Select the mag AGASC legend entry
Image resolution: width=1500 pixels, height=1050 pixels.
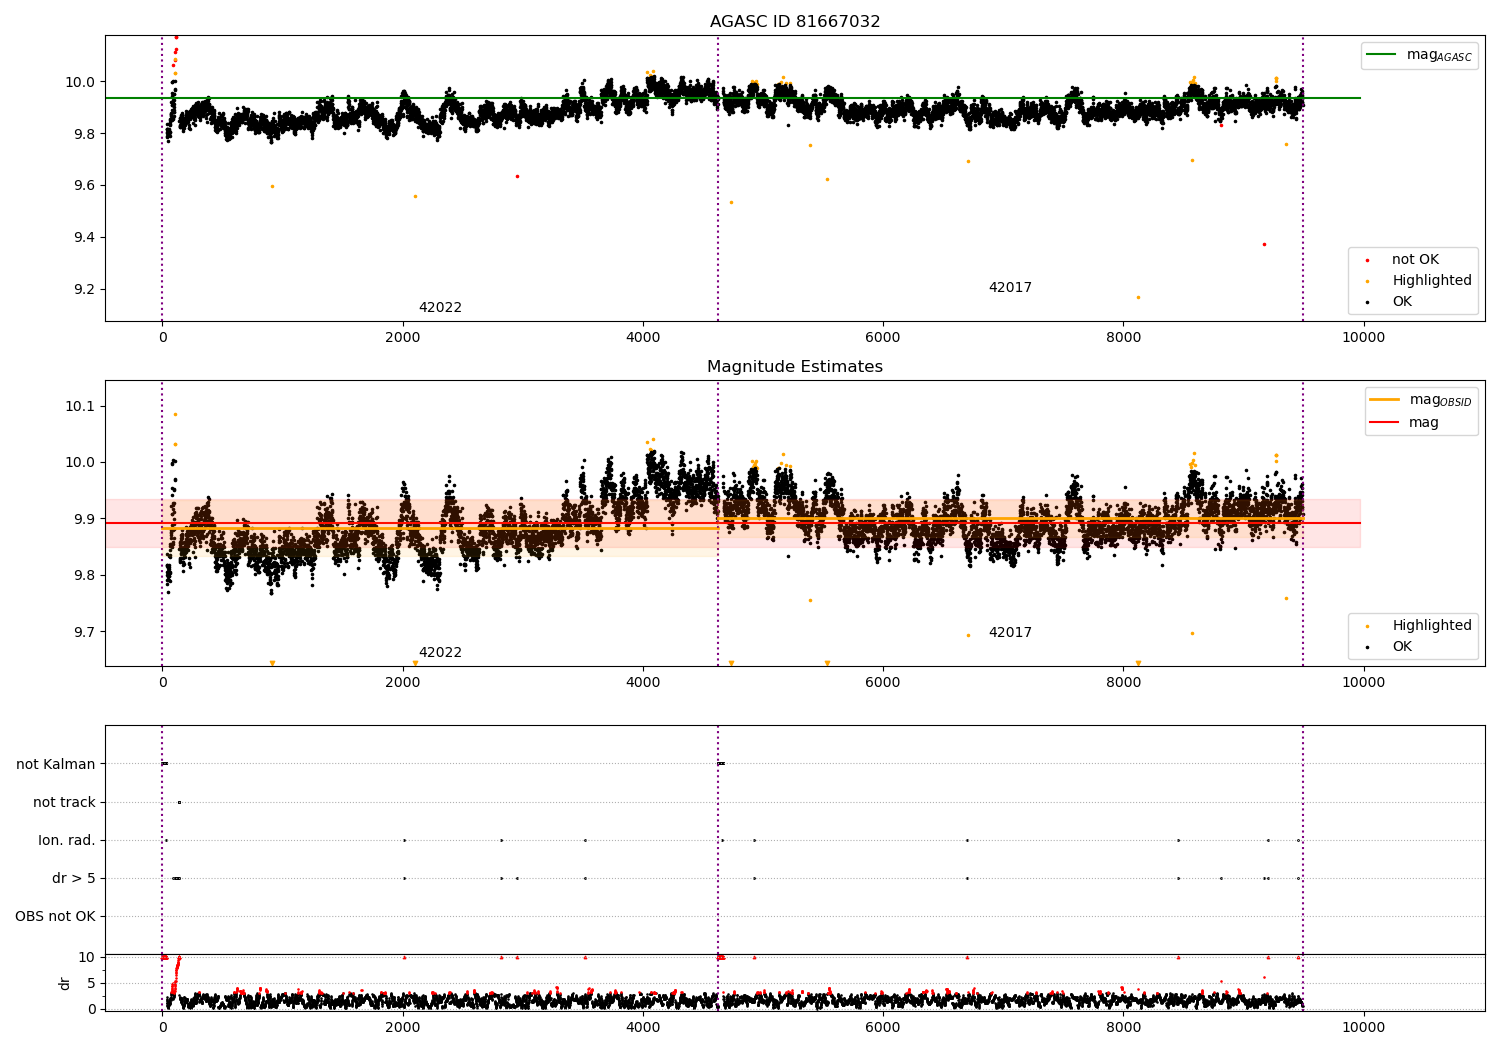[x=1419, y=55]
